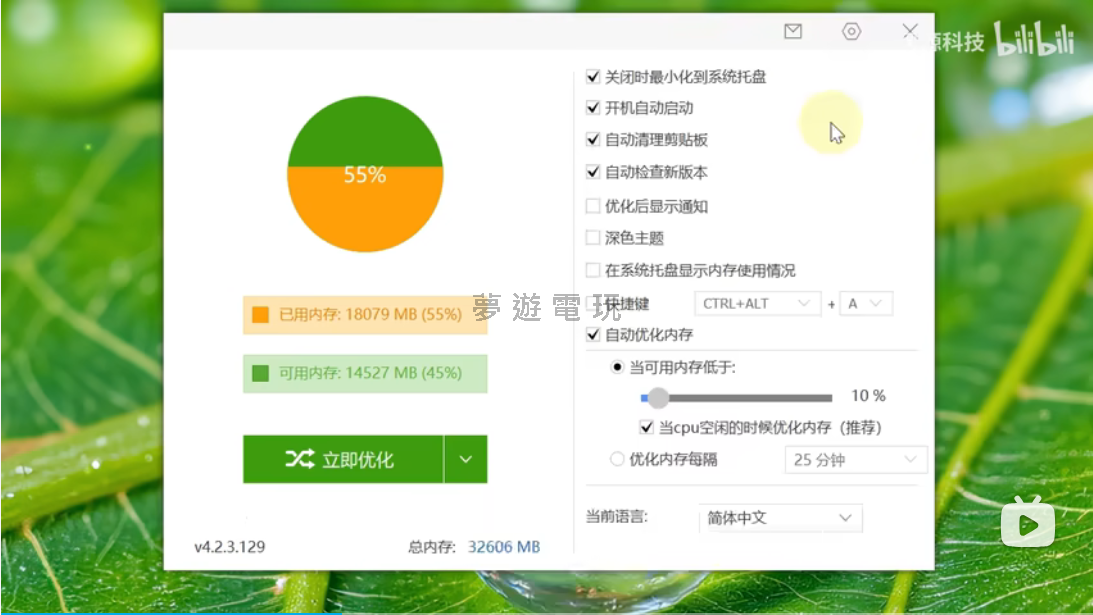Open the hexagon settings icon
This screenshot has height=615, width=1093.
coord(851,31)
